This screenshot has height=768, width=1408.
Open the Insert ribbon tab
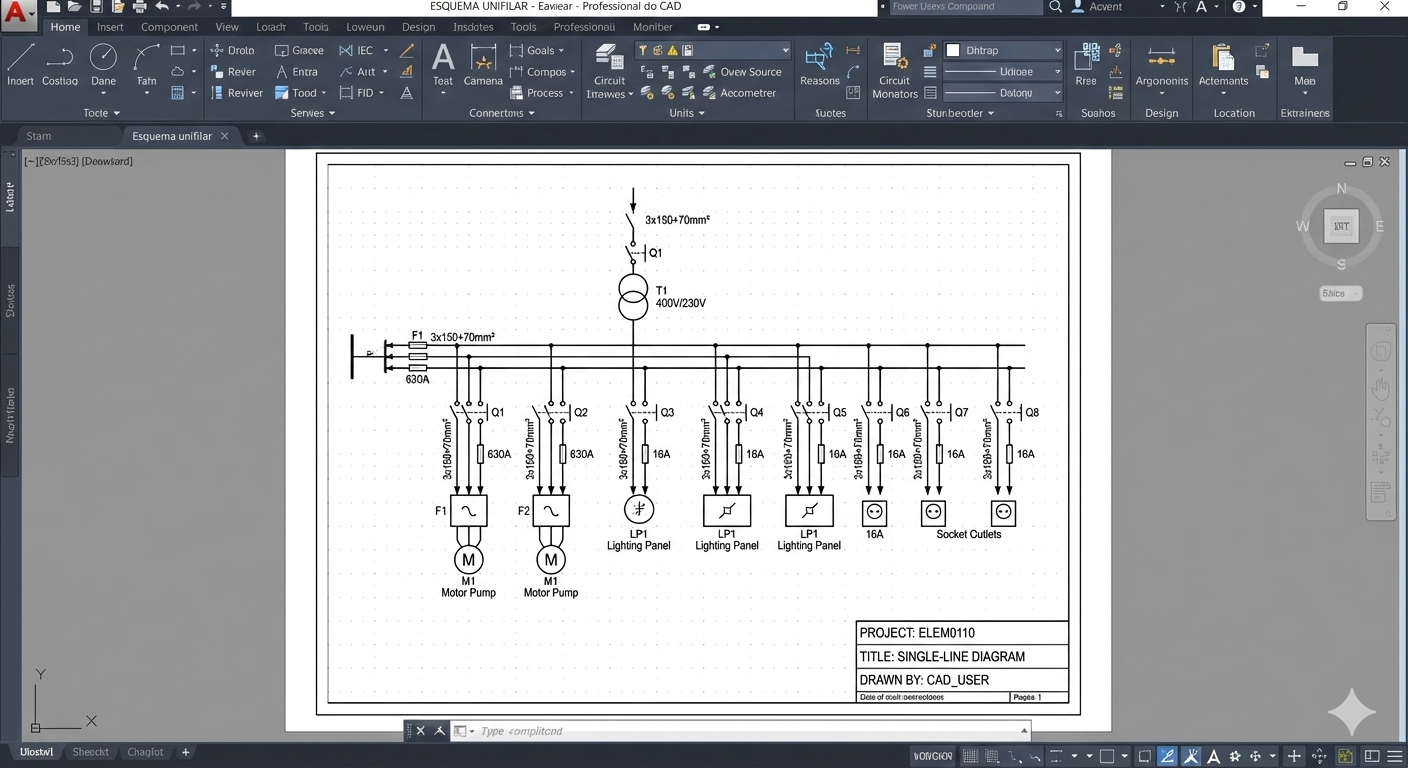[110, 27]
